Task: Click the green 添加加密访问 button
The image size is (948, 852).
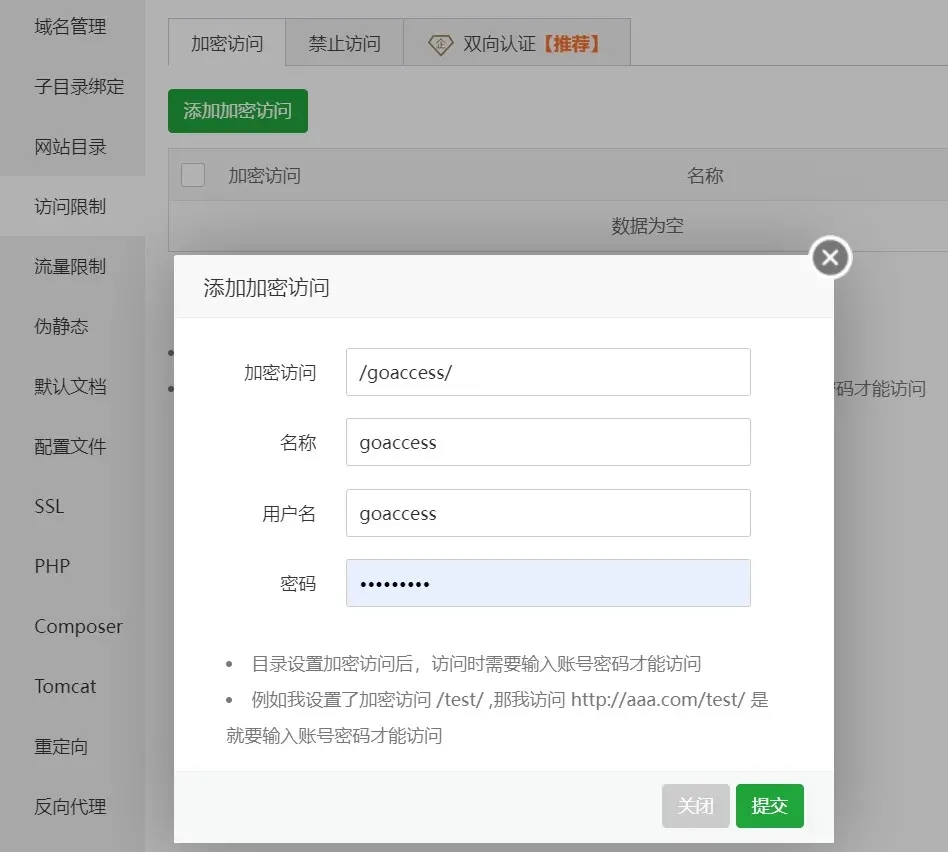Action: pos(237,111)
